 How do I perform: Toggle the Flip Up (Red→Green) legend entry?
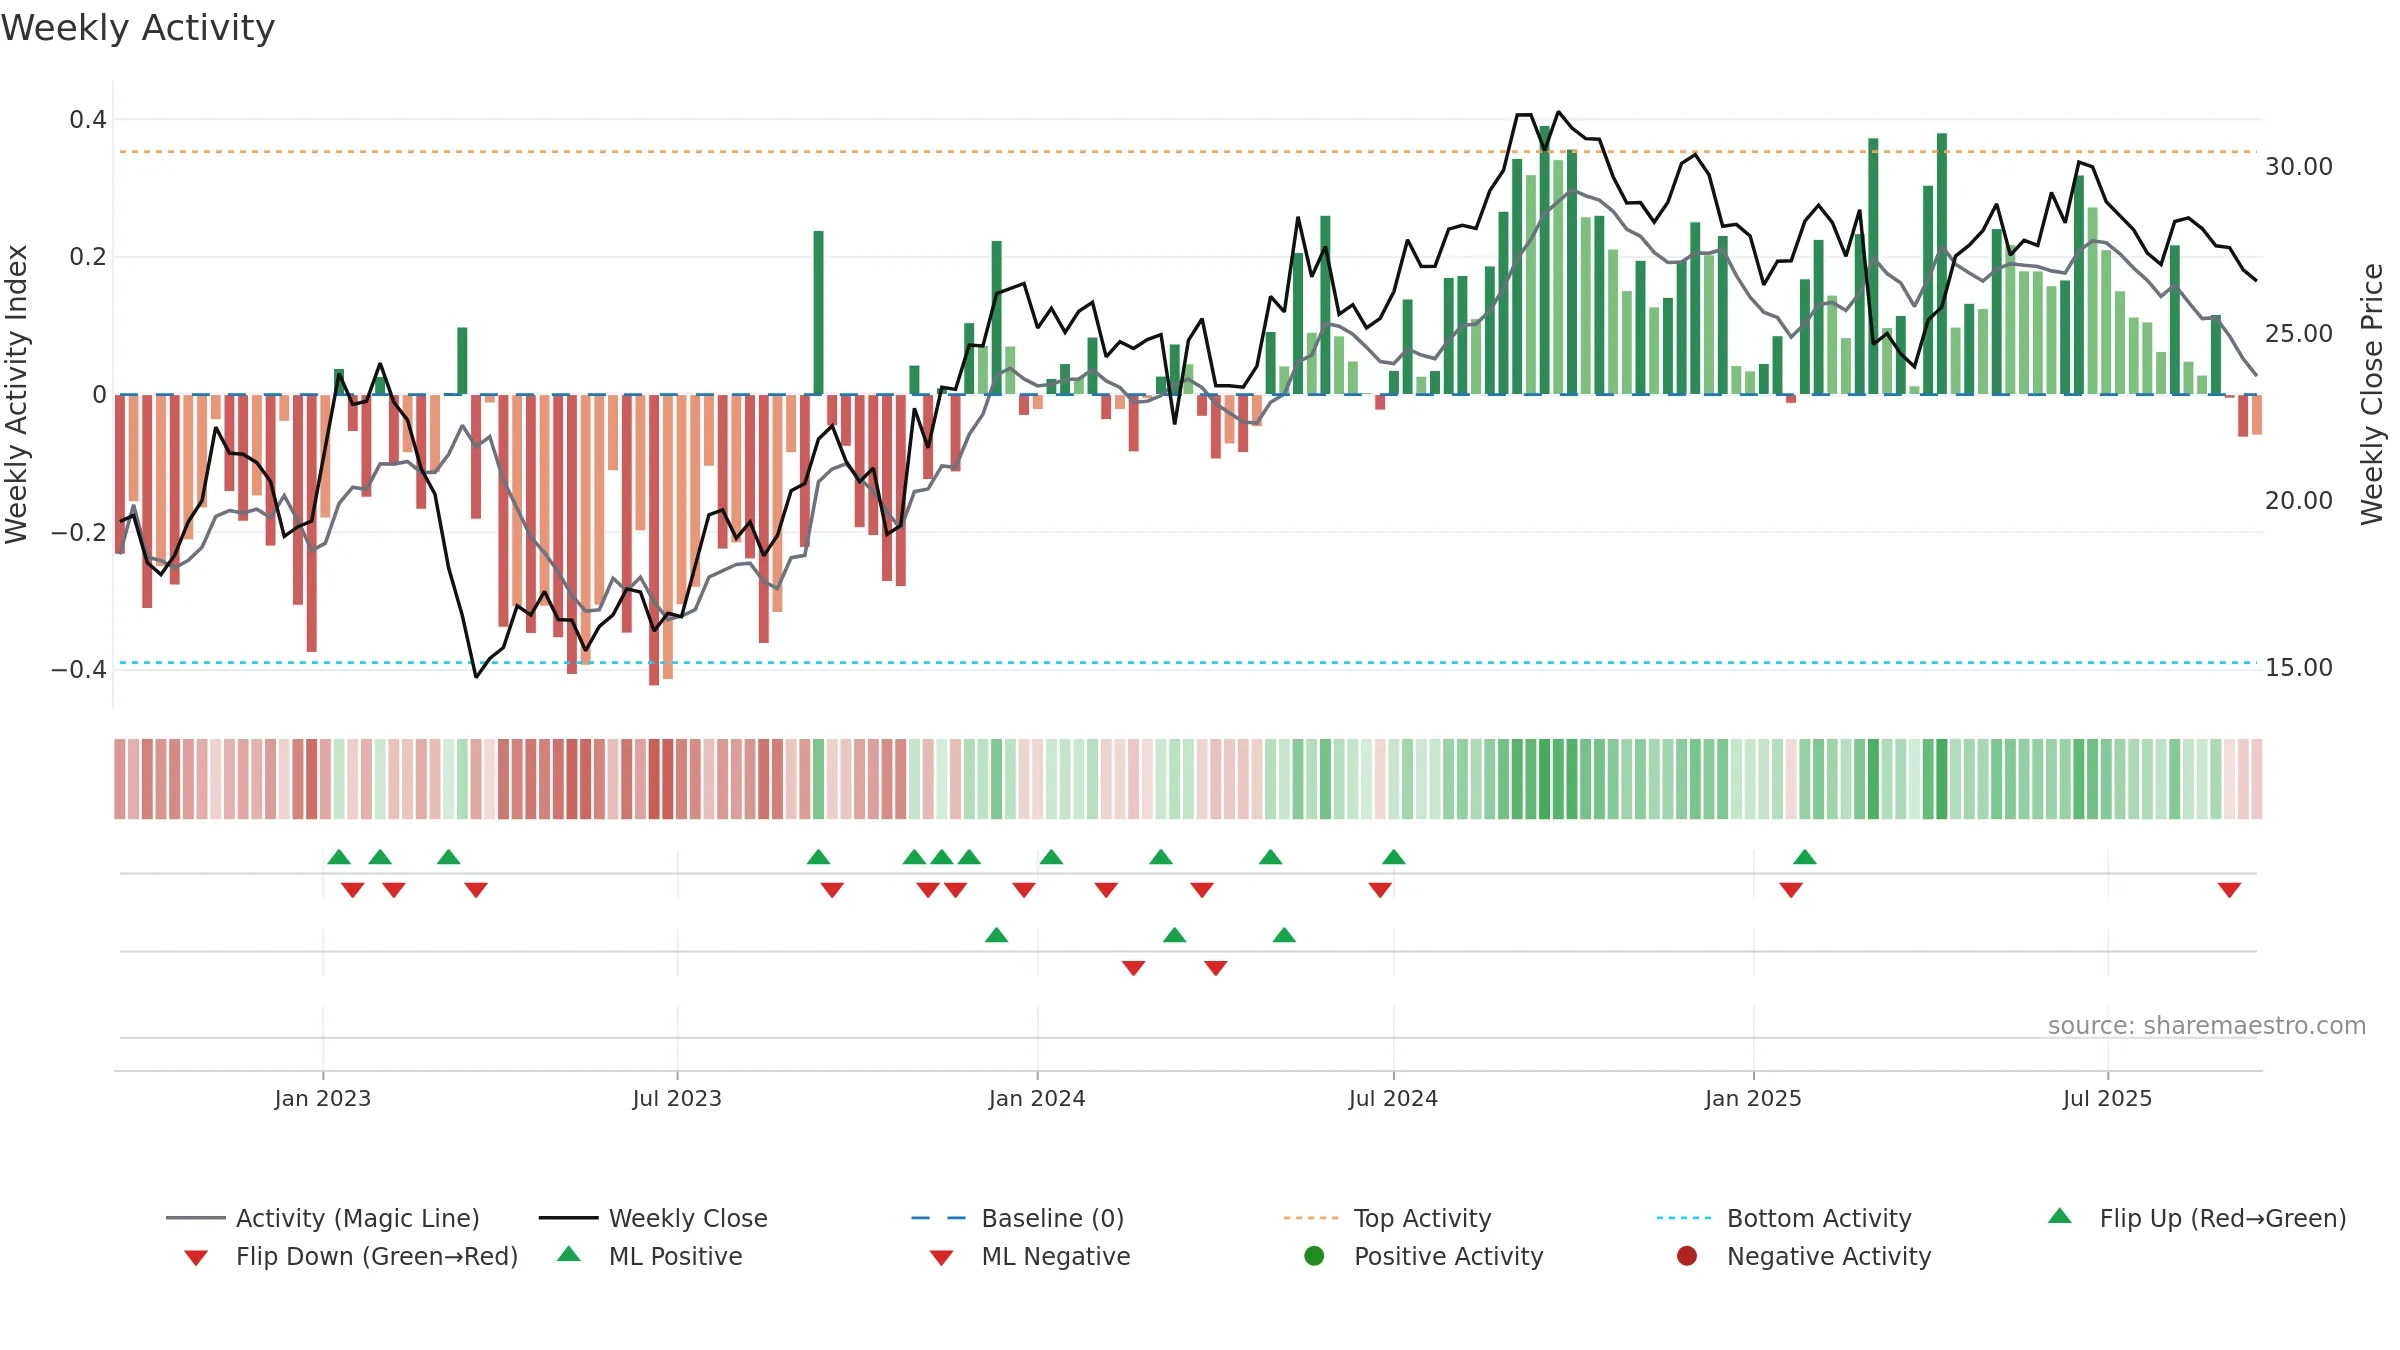tap(2197, 1218)
